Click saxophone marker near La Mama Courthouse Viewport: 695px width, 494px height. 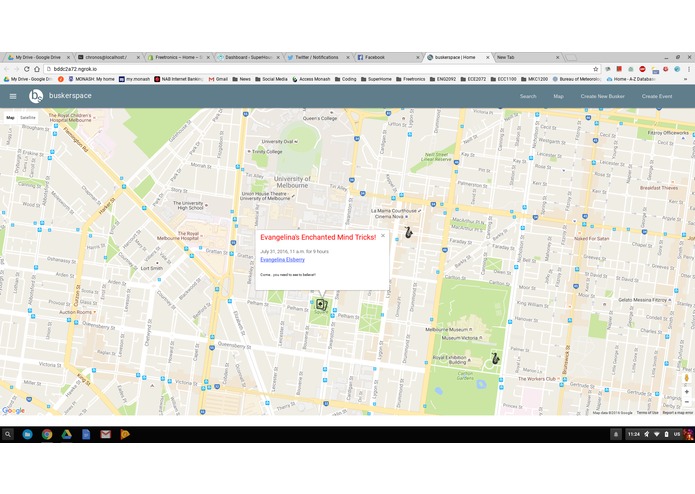click(408, 232)
